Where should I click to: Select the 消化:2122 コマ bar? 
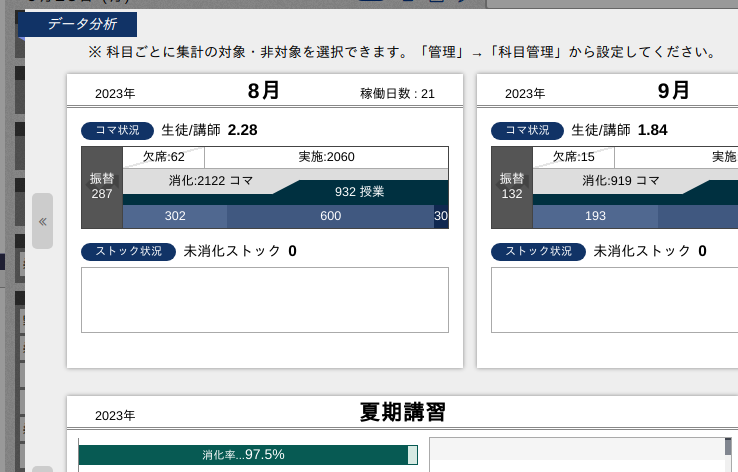(x=200, y=181)
